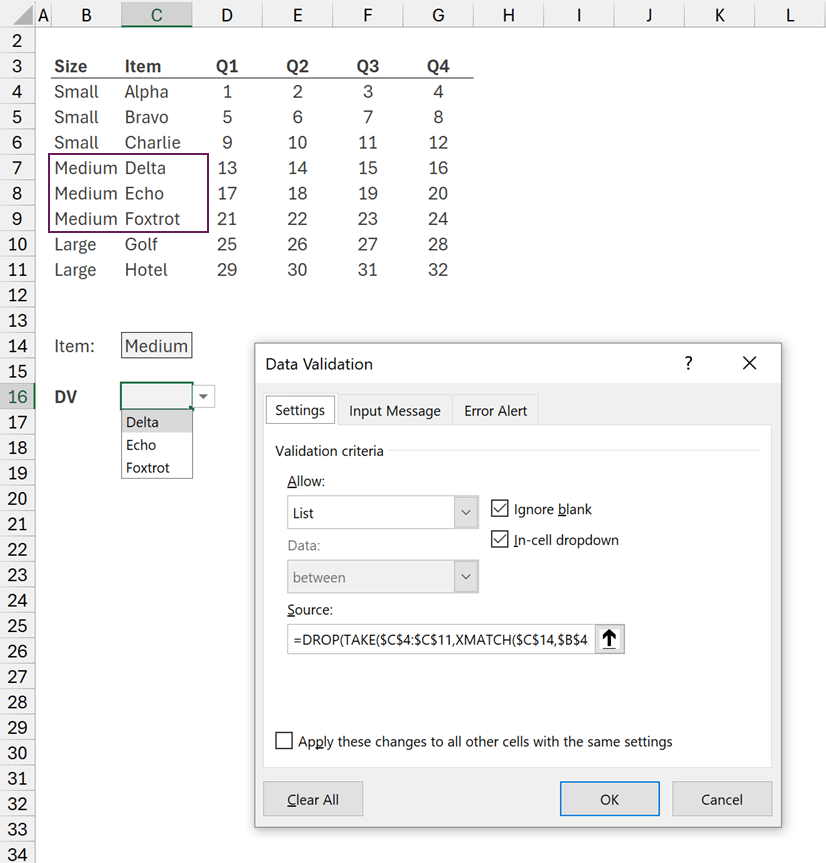Screen dimensions: 826x863
Task: Click the dropdown arrow next to cell C16
Action: (x=204, y=397)
